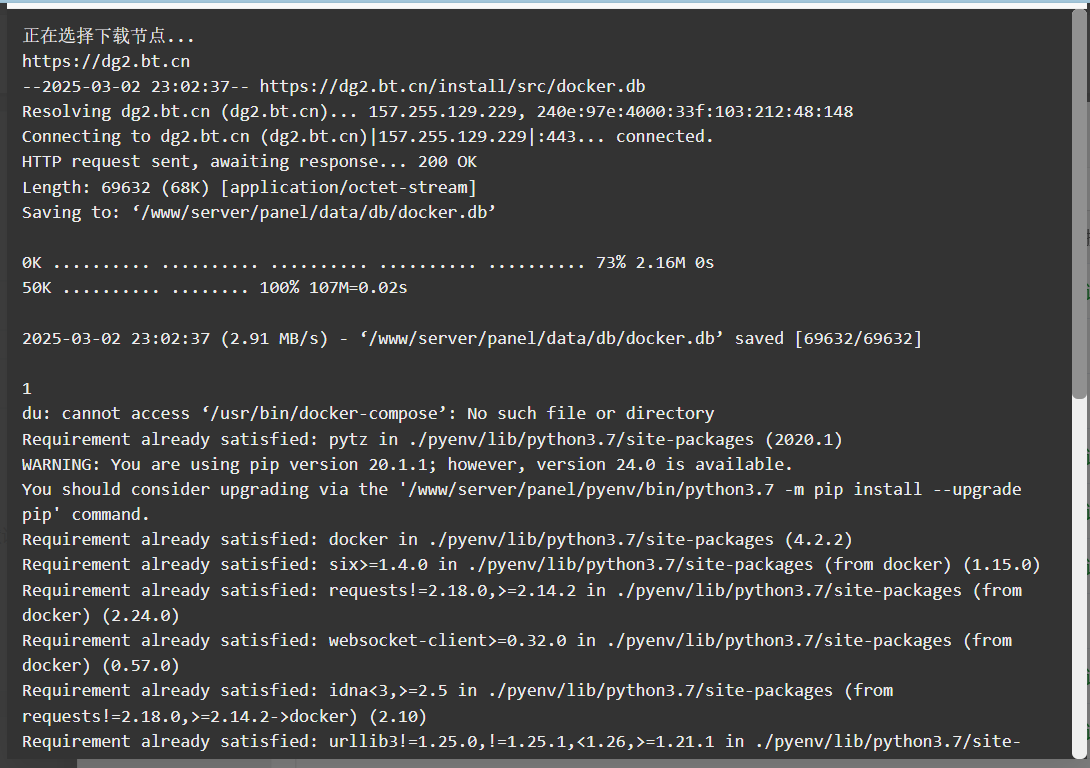Click the 73% download progress line
Screen dimensions: 1090x768
(x=368, y=262)
